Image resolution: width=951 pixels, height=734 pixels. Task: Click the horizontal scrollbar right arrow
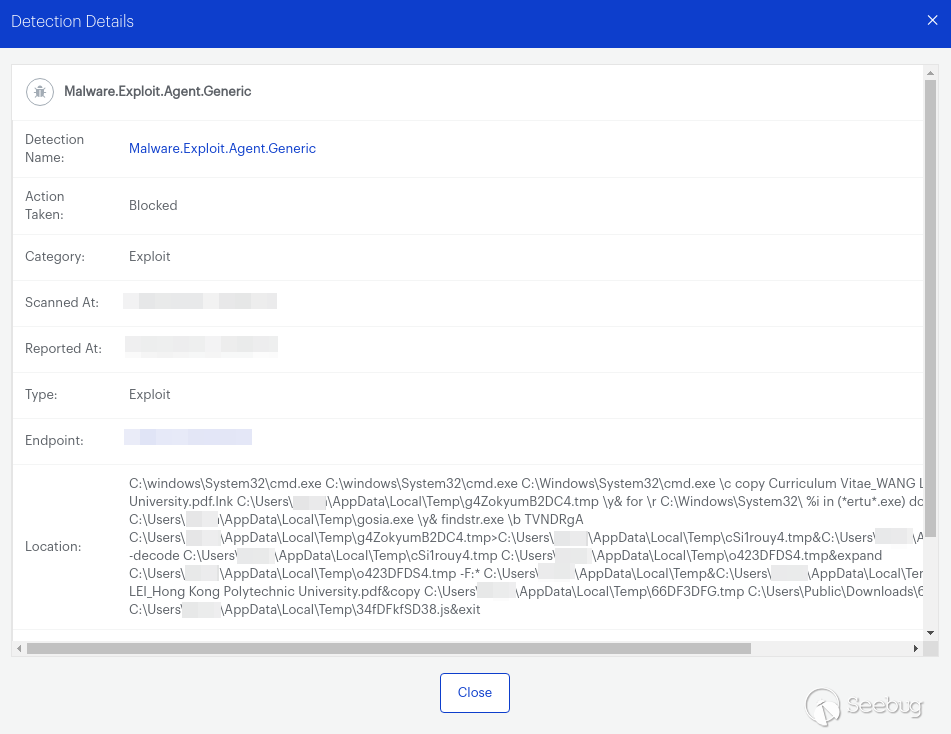[x=916, y=648]
